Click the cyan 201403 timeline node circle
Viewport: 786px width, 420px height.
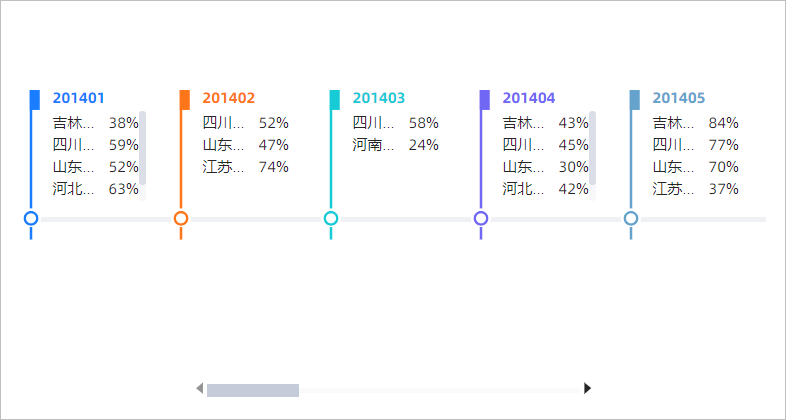[331, 218]
